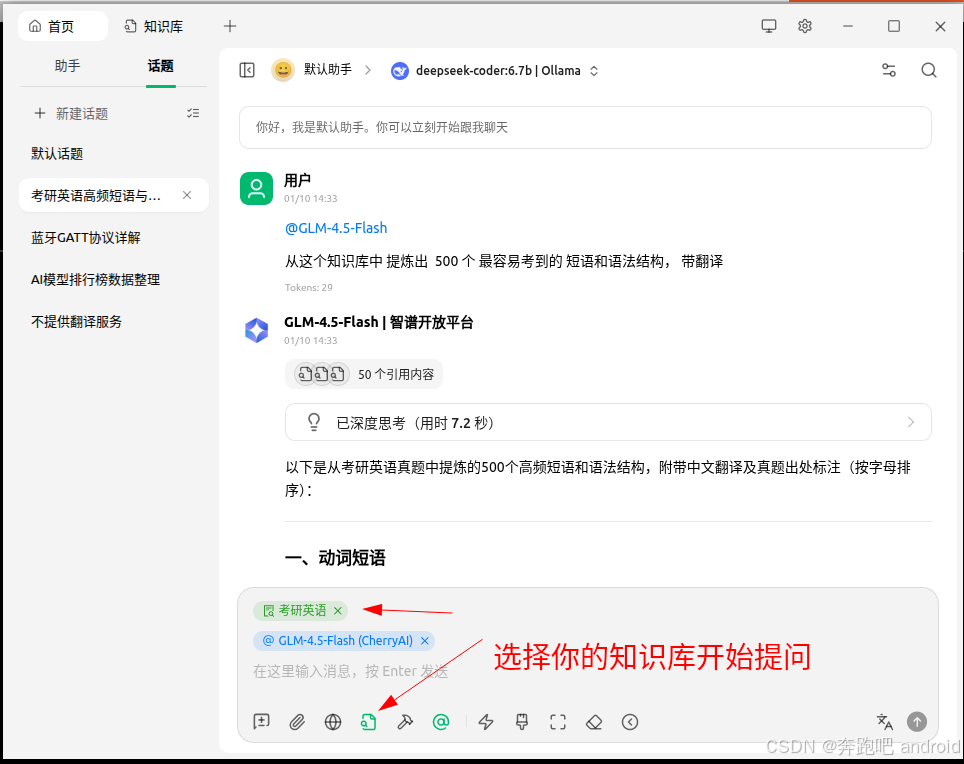Click the new topic plus icon

click(39, 113)
